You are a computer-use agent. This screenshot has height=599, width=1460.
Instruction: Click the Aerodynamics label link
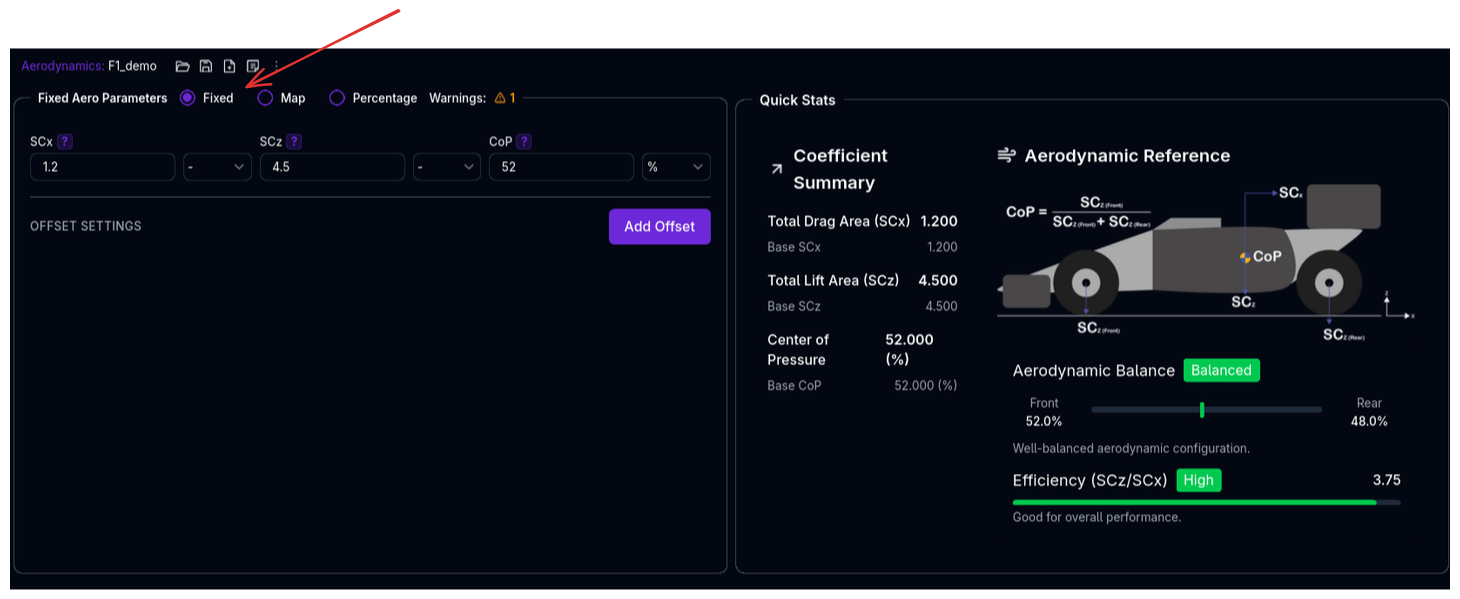(62, 66)
